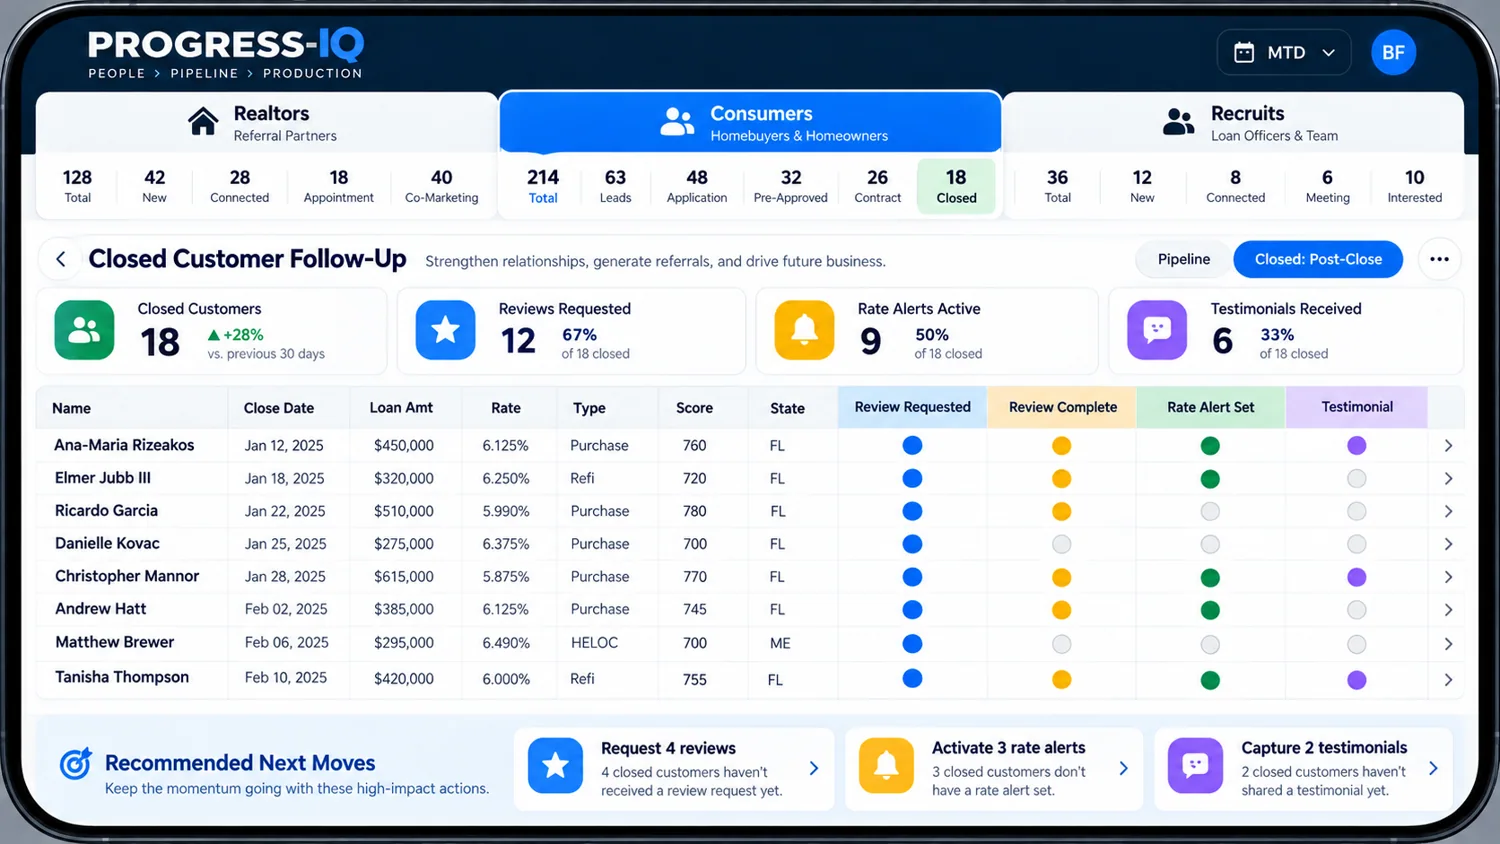
Task: Toggle Testimonial for Danielle Kovac
Action: point(1357,544)
